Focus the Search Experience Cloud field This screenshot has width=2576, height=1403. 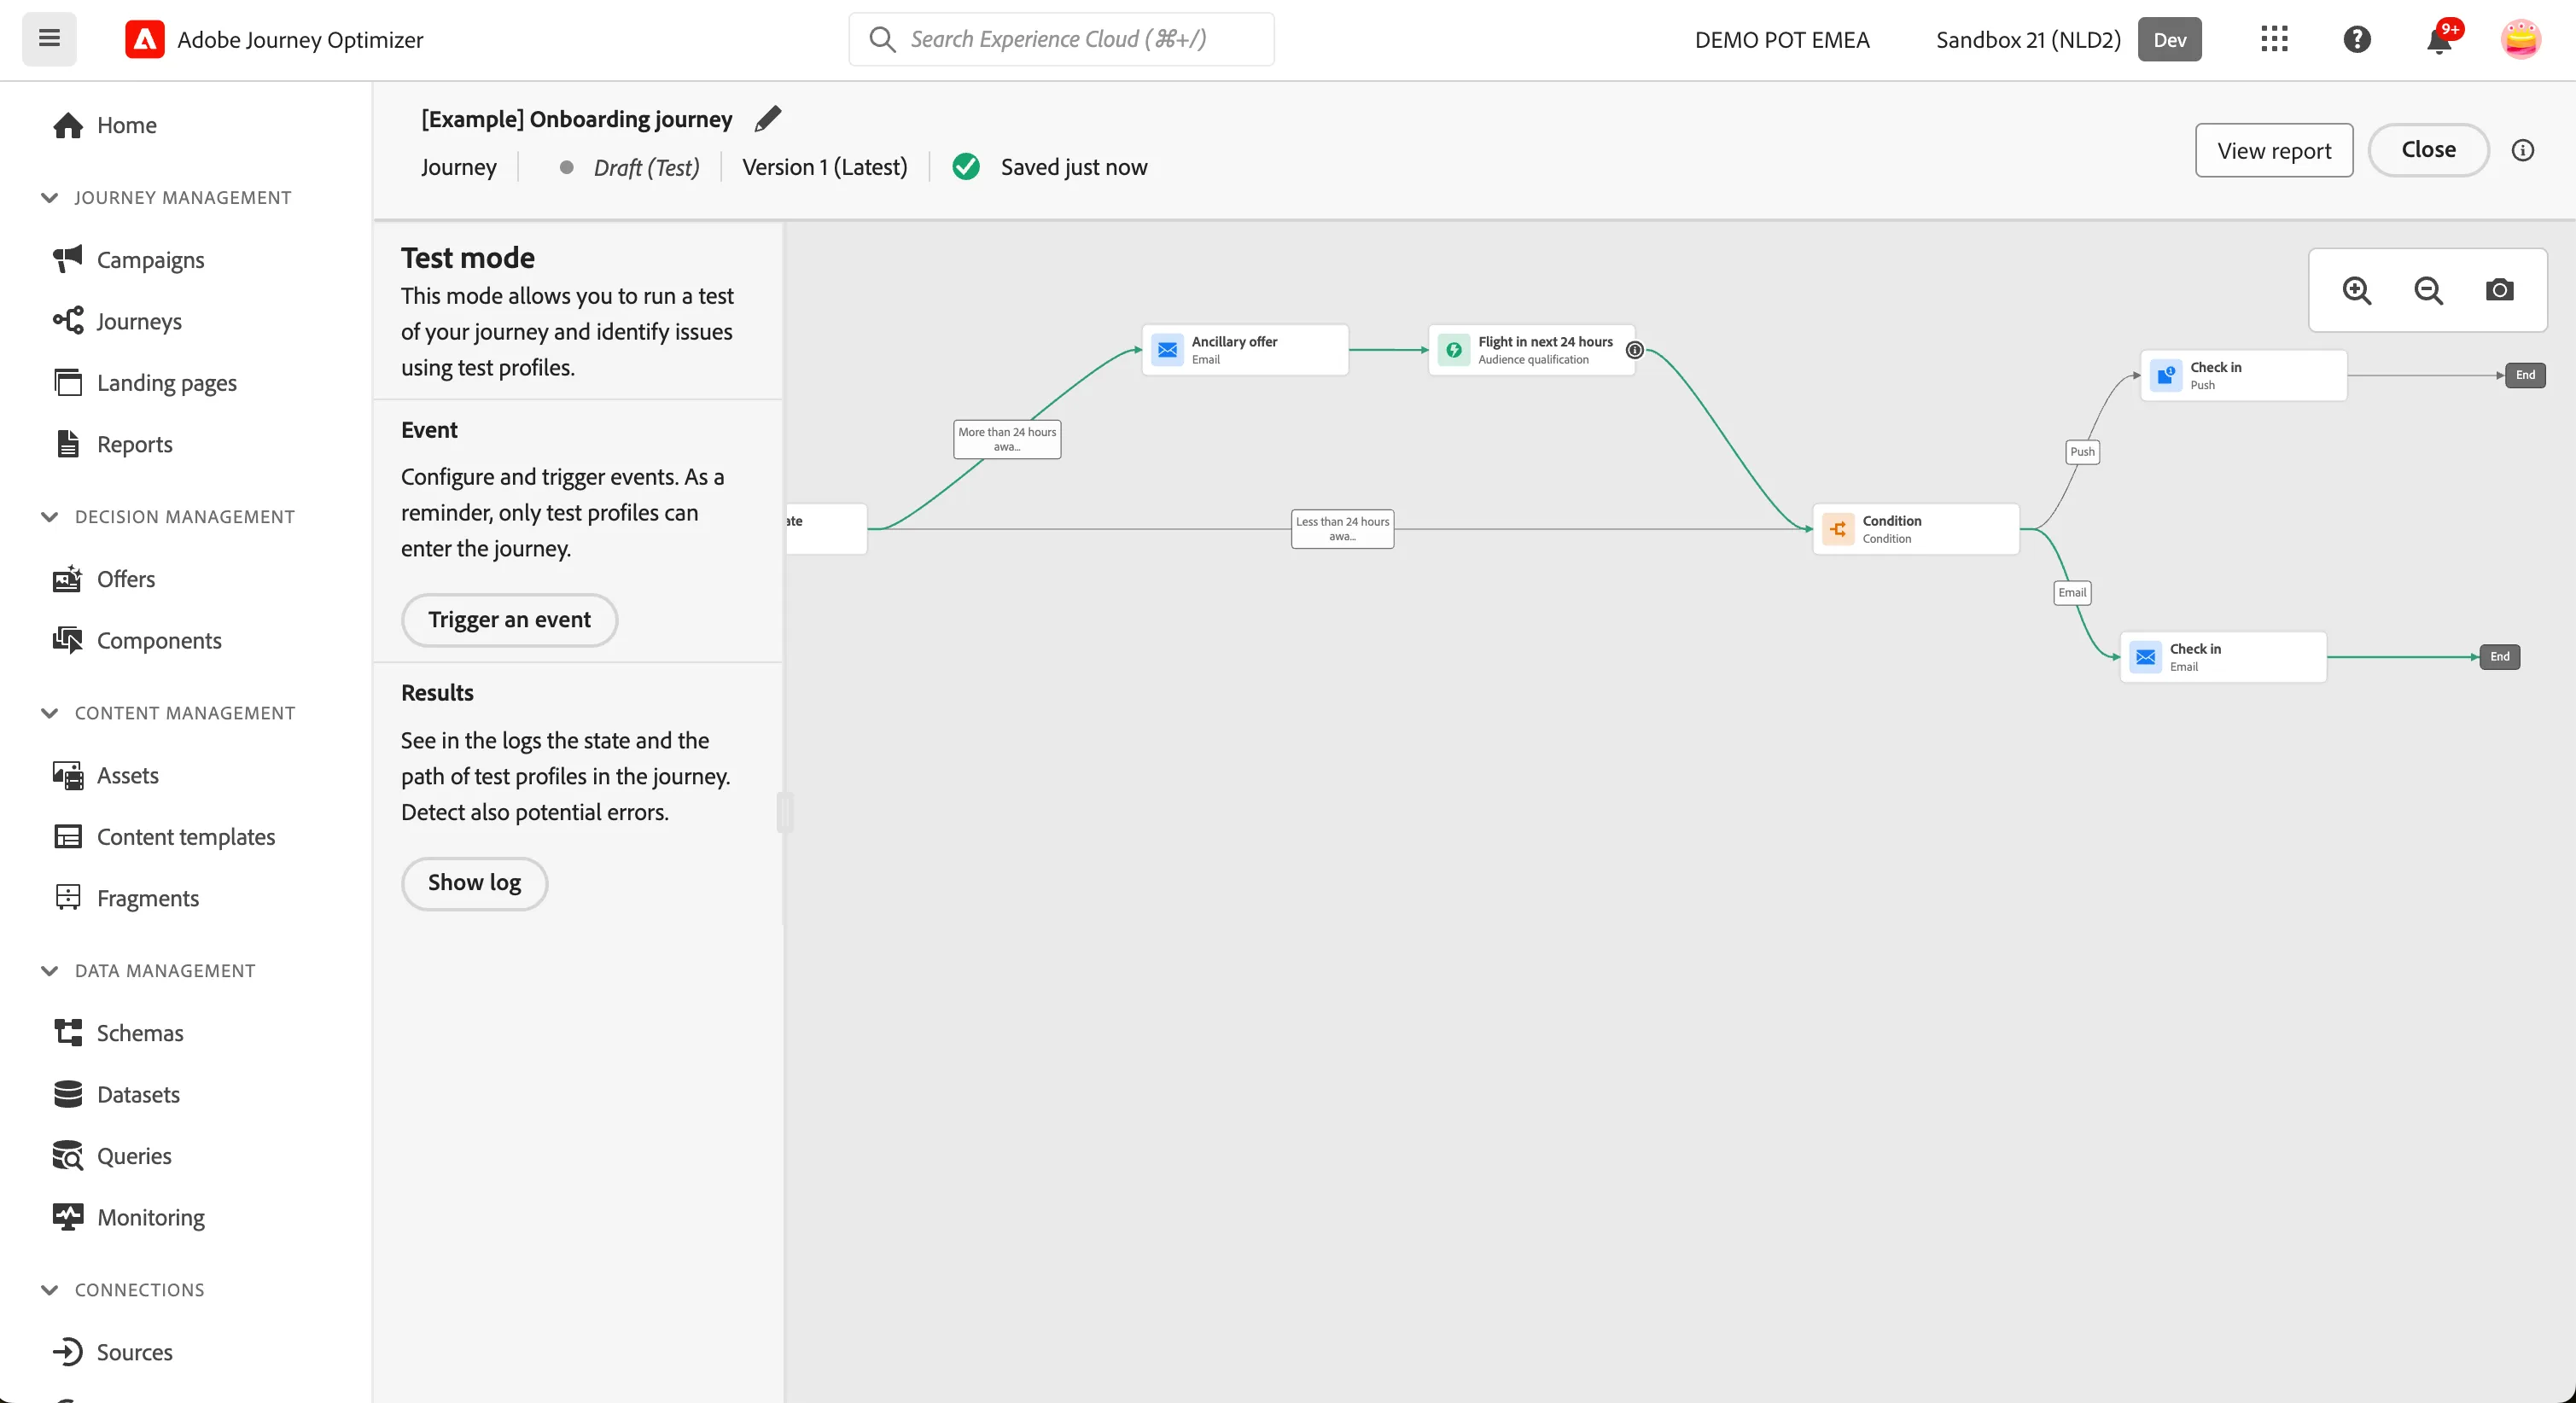point(1061,39)
